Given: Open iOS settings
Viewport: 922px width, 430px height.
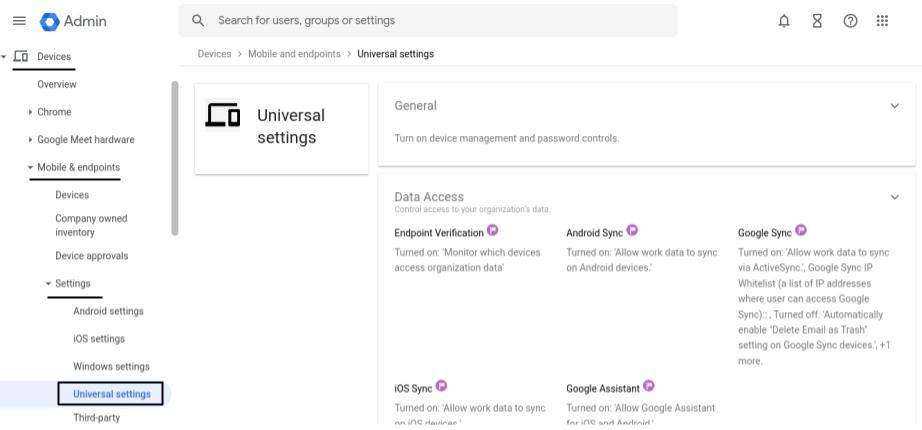Looking at the screenshot, I should pos(99,339).
